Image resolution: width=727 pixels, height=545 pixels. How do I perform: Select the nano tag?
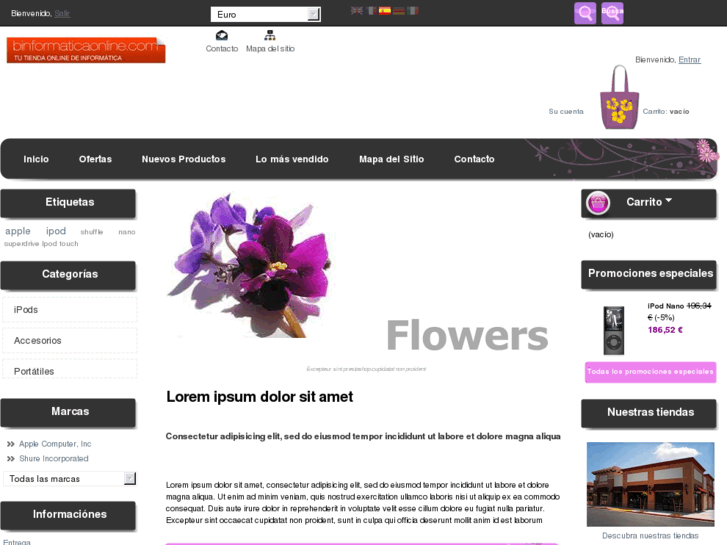127,232
